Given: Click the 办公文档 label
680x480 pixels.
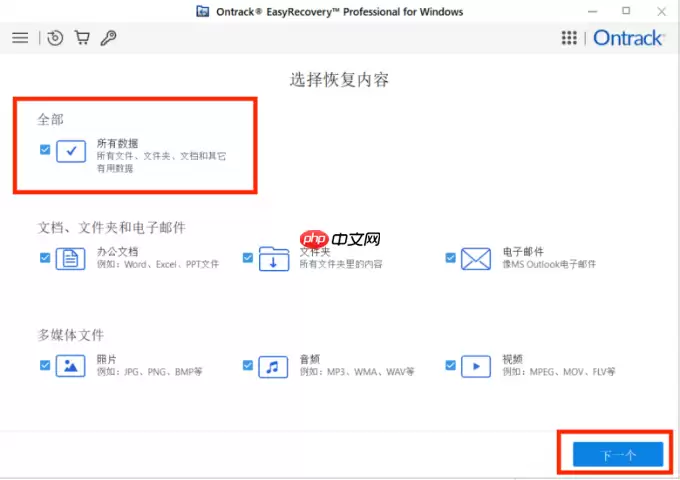Looking at the screenshot, I should pos(117,251).
